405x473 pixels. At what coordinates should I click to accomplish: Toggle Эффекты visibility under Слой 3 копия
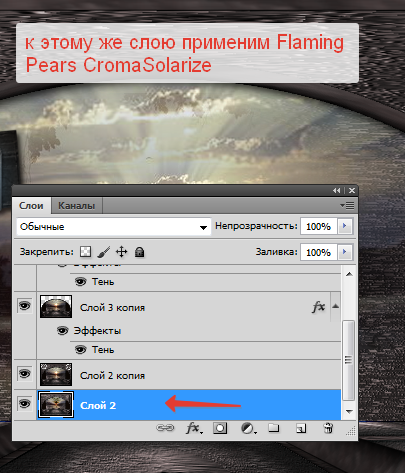tap(63, 331)
